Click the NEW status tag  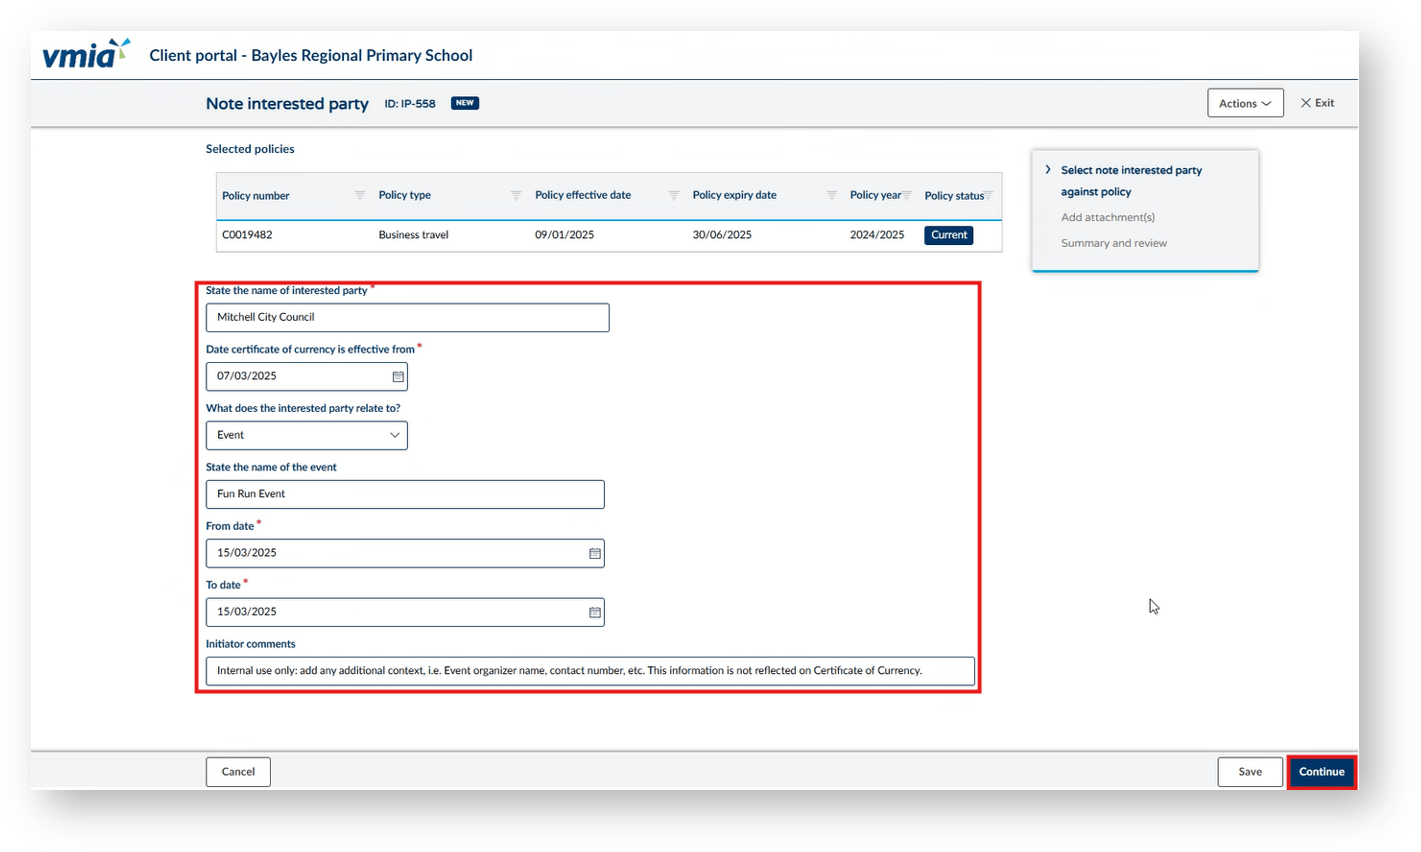point(465,103)
